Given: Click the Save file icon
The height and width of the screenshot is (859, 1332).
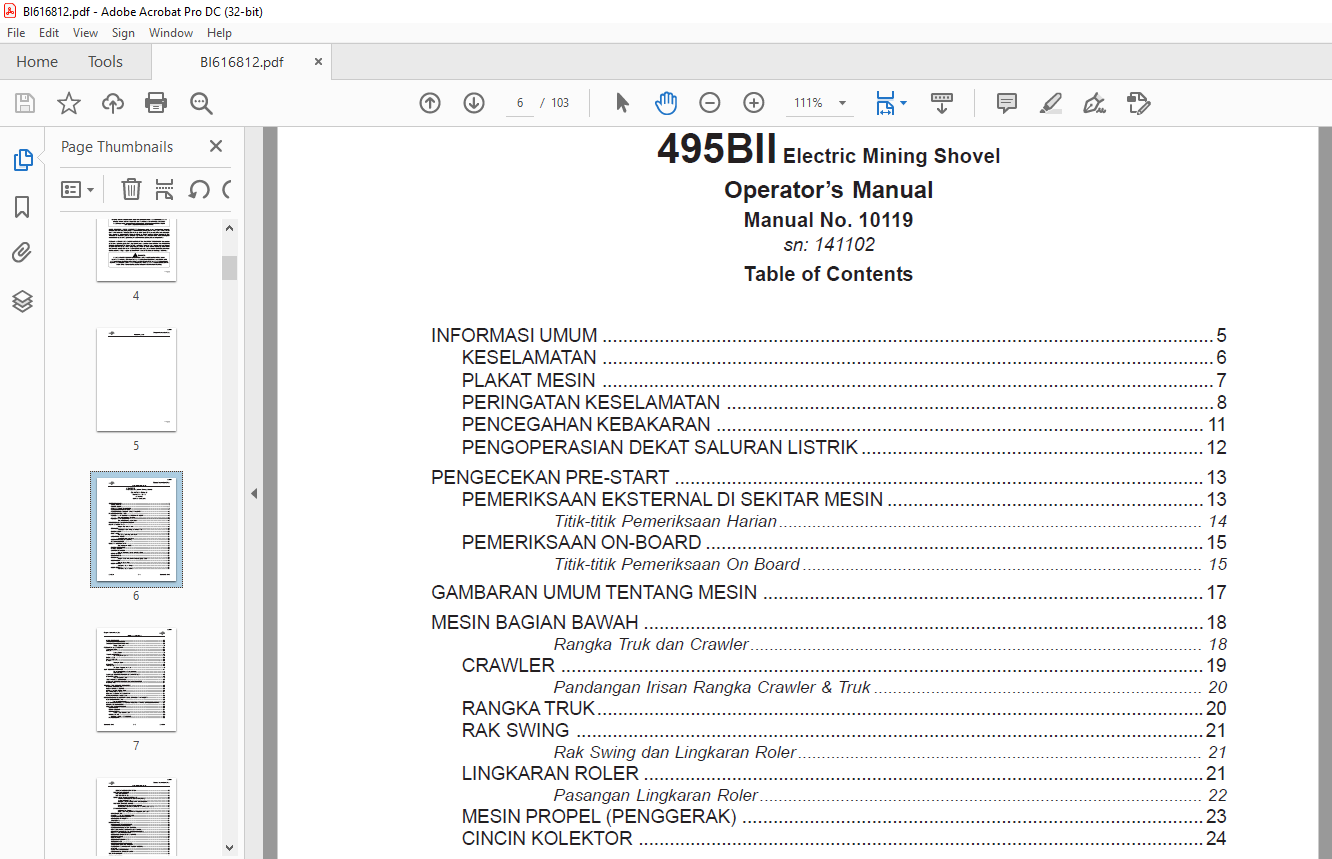Looking at the screenshot, I should coord(25,103).
